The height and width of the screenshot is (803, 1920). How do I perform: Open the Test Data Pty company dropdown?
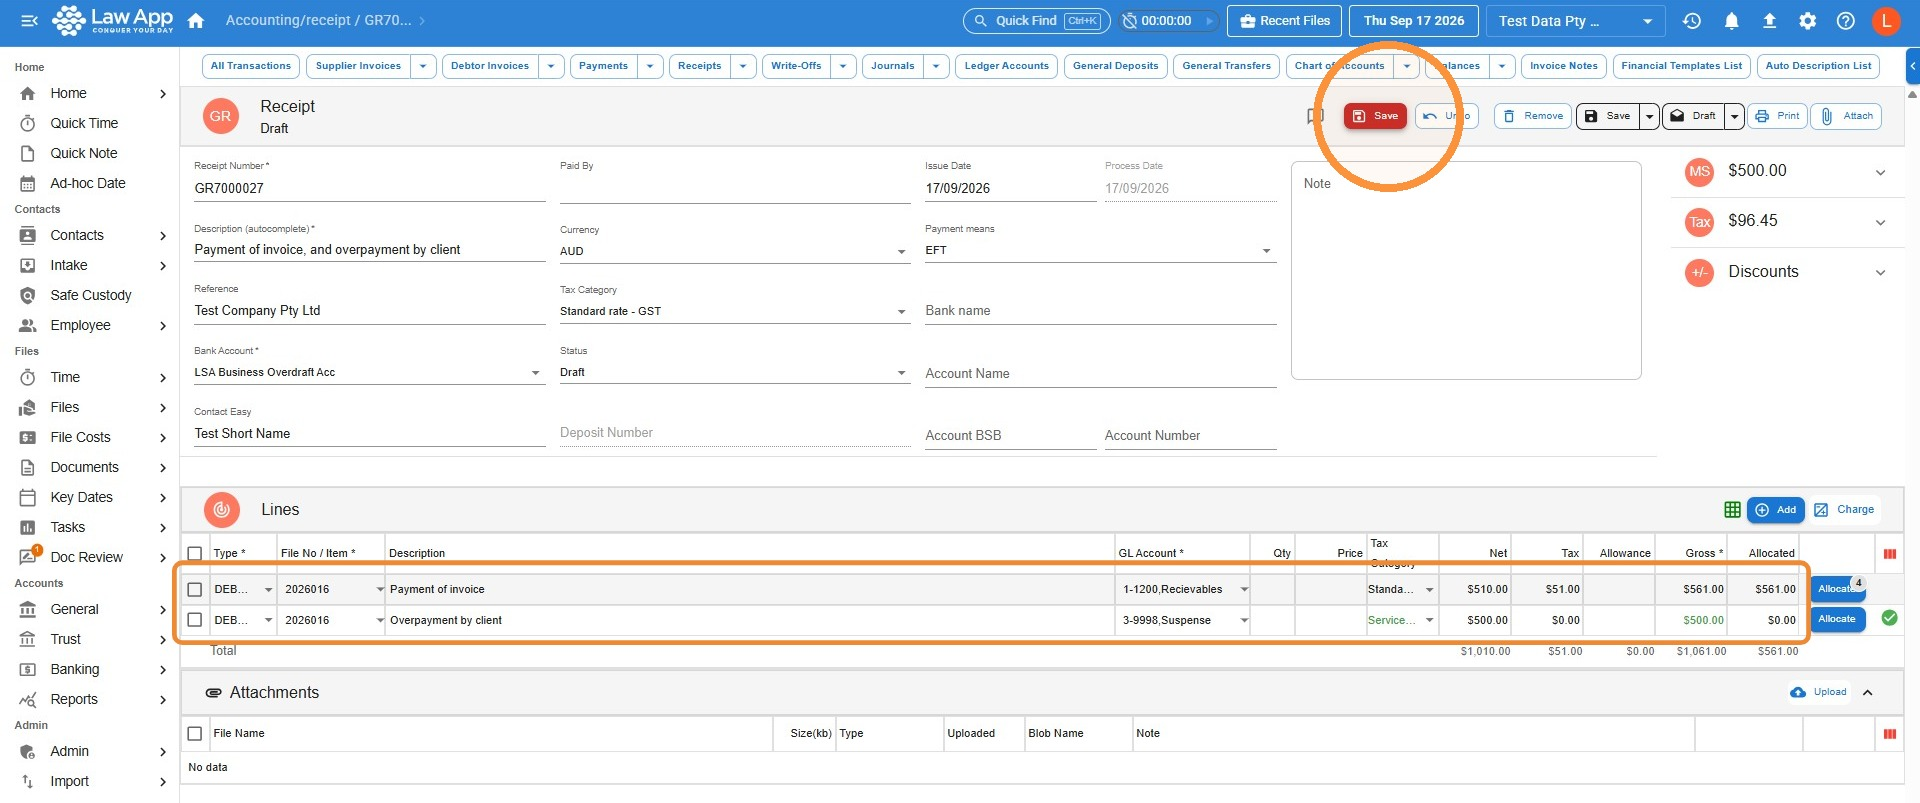[x=1575, y=20]
